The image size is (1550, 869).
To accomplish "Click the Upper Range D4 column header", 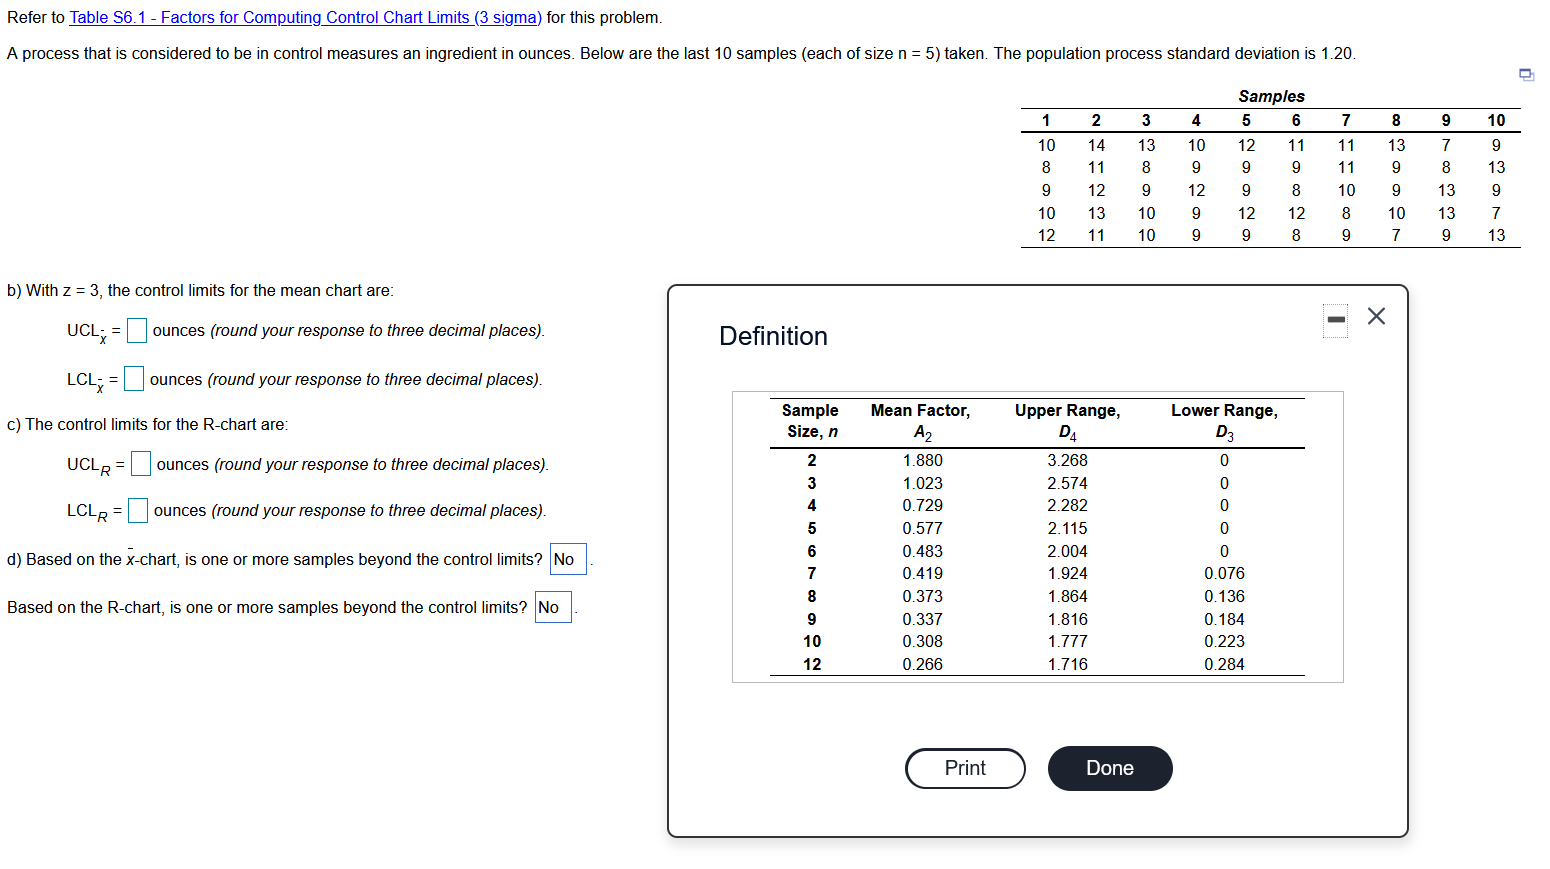I will coord(1067,420).
